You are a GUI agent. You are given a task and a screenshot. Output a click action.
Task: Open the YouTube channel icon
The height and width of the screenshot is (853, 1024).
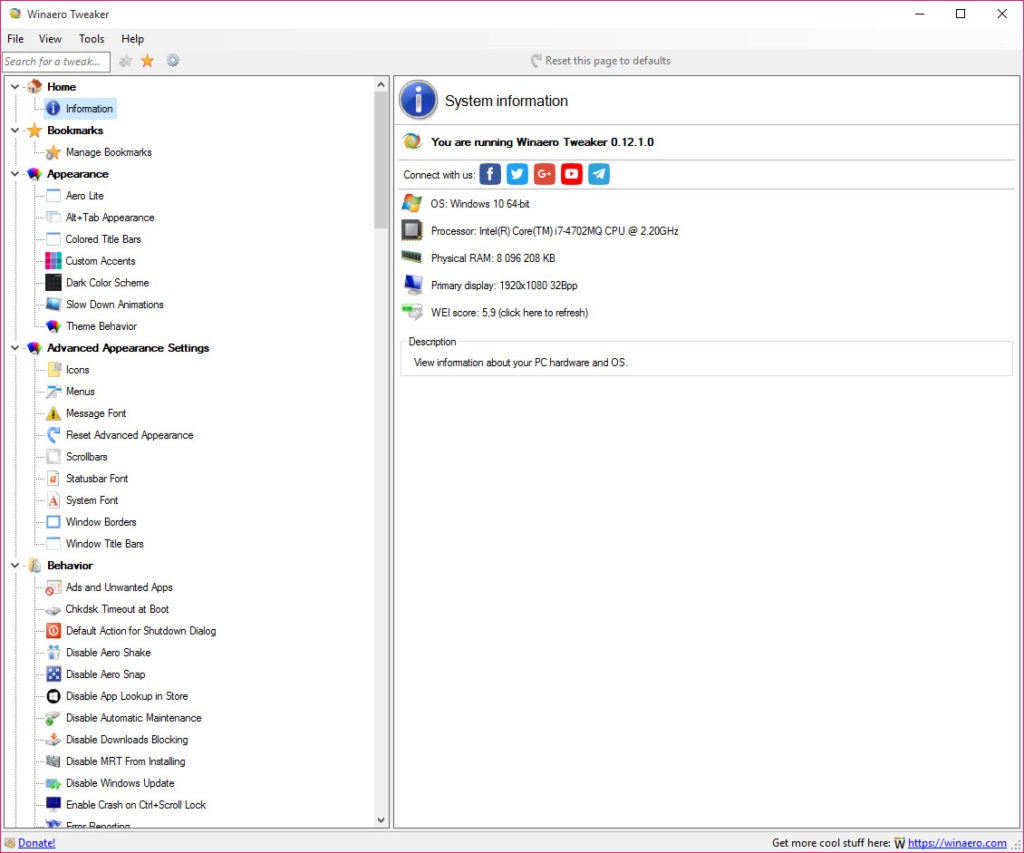tap(571, 174)
